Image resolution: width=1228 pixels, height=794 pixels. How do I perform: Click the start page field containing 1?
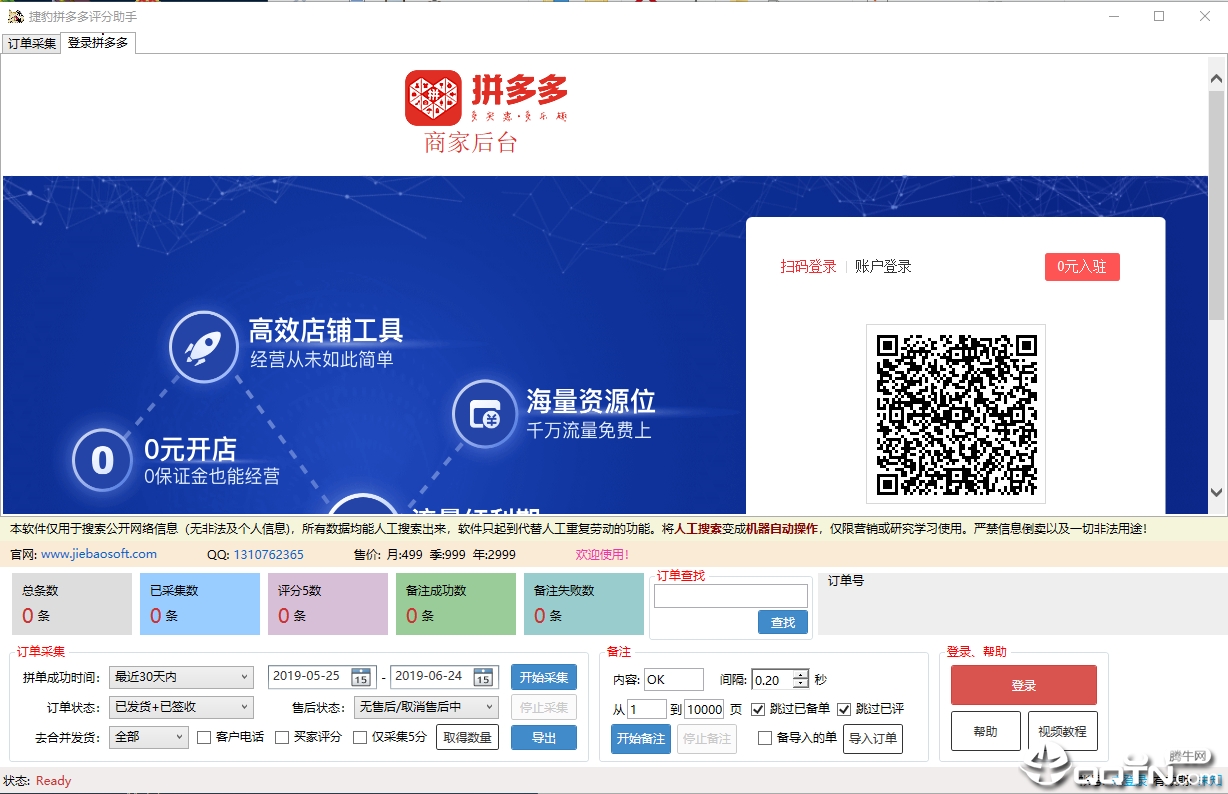pos(647,709)
